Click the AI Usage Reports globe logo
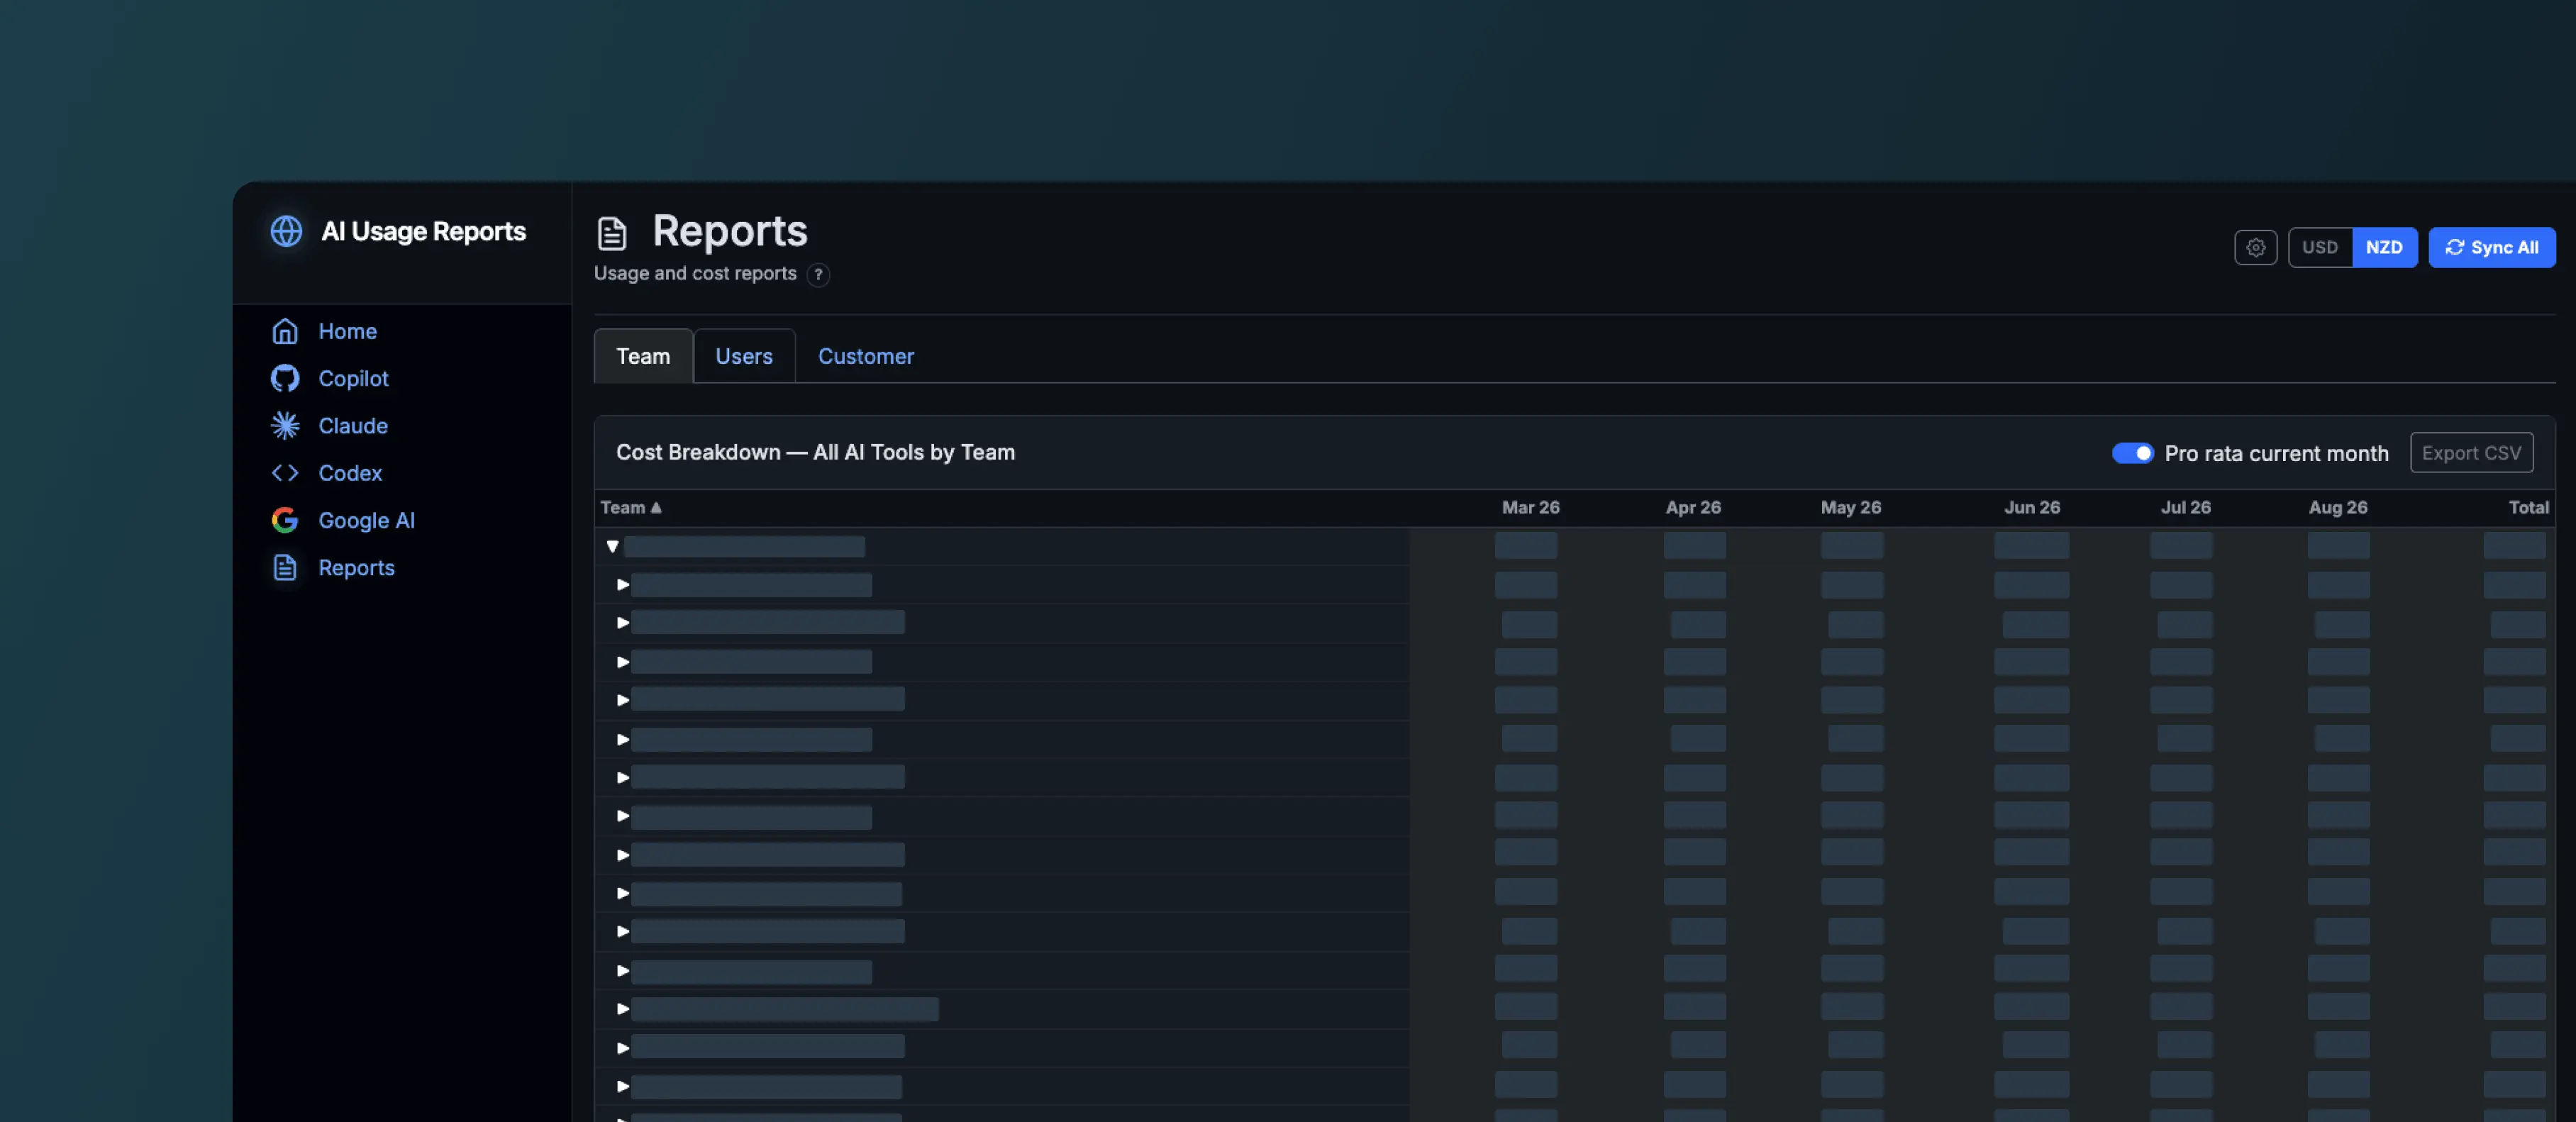2576x1122 pixels. pos(286,231)
